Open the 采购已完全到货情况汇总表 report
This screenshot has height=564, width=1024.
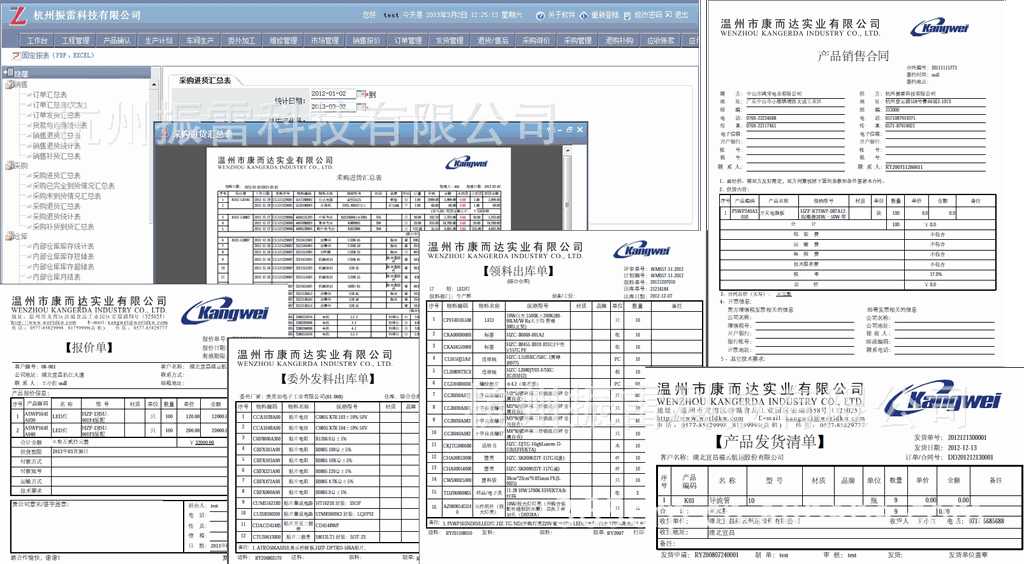[74, 186]
